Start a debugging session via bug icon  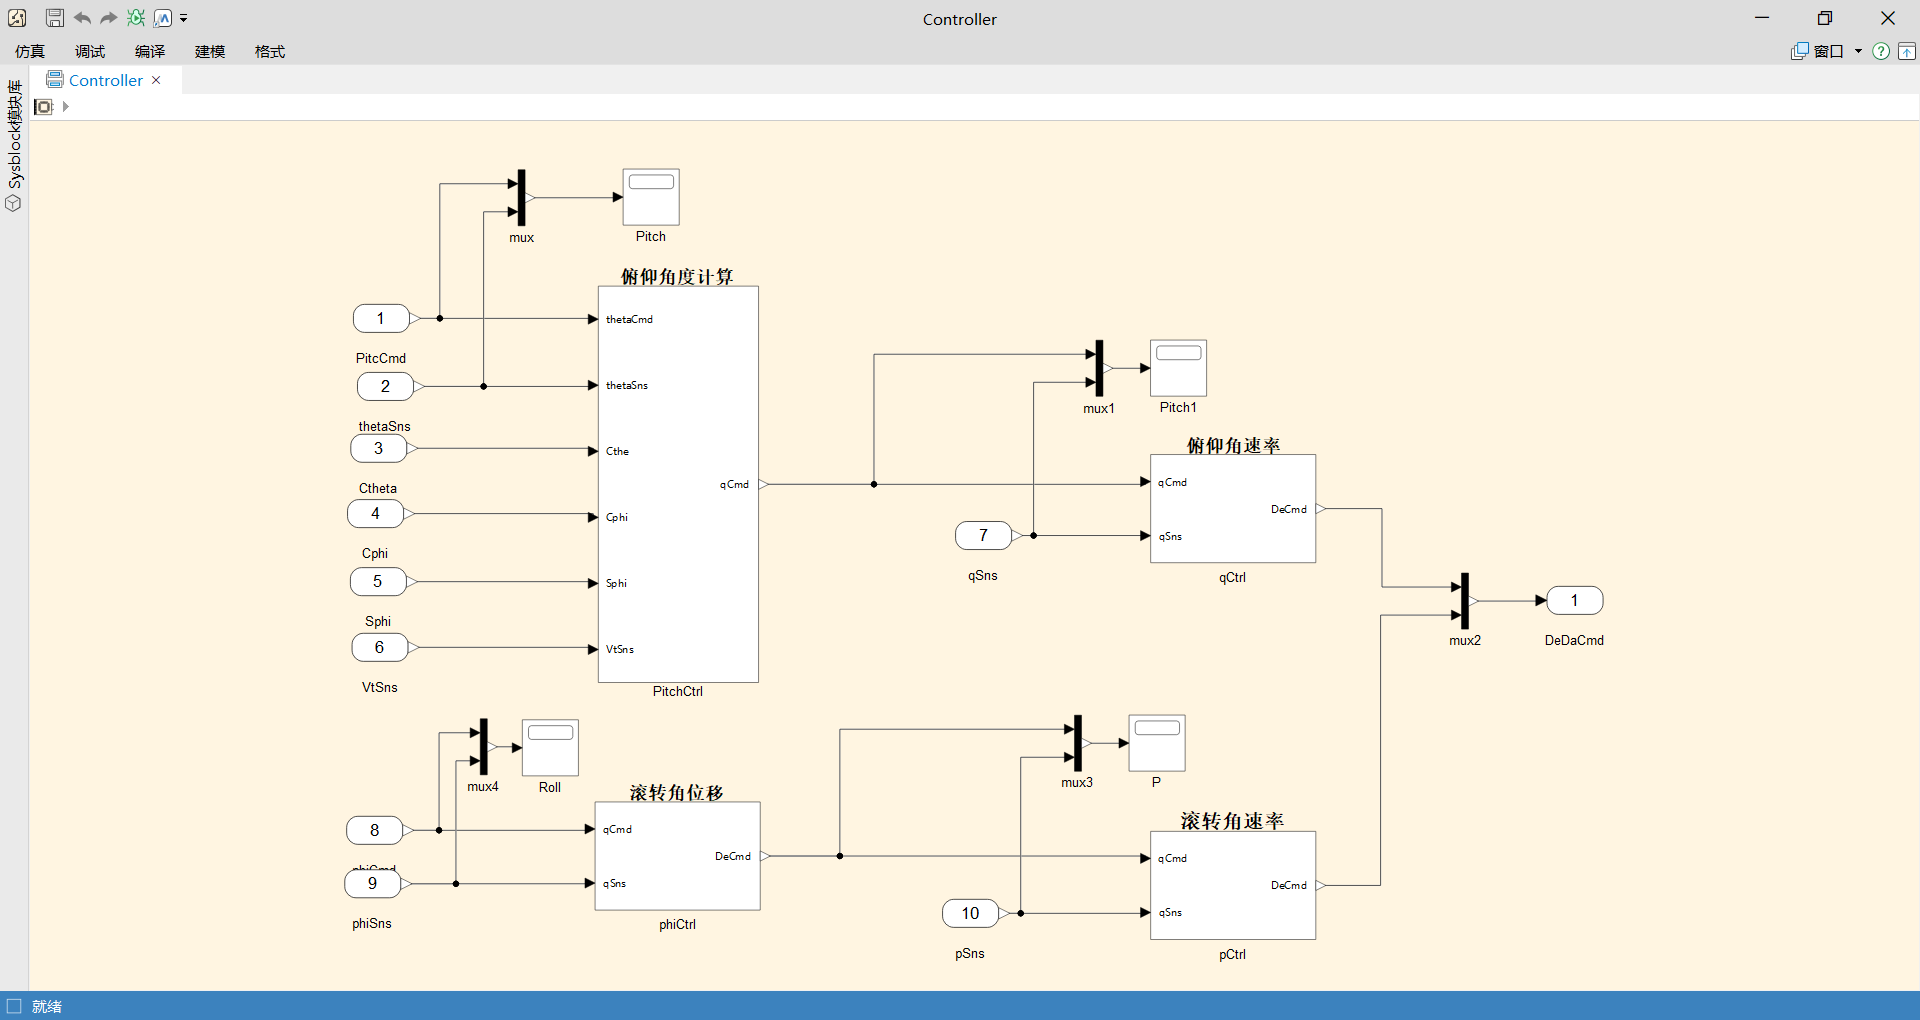point(136,18)
